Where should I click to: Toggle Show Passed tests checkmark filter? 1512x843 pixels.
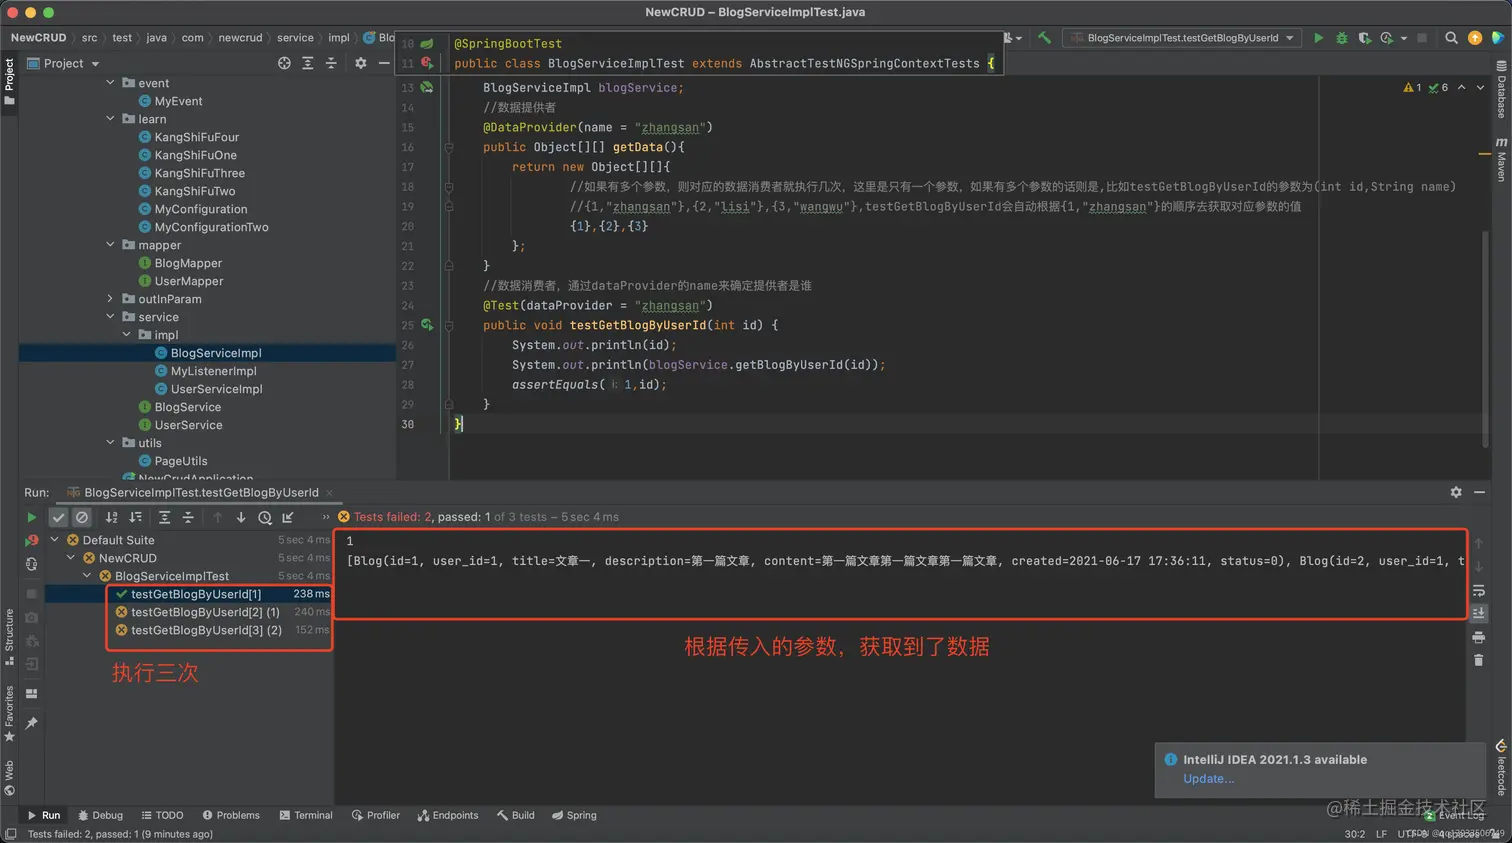point(58,517)
